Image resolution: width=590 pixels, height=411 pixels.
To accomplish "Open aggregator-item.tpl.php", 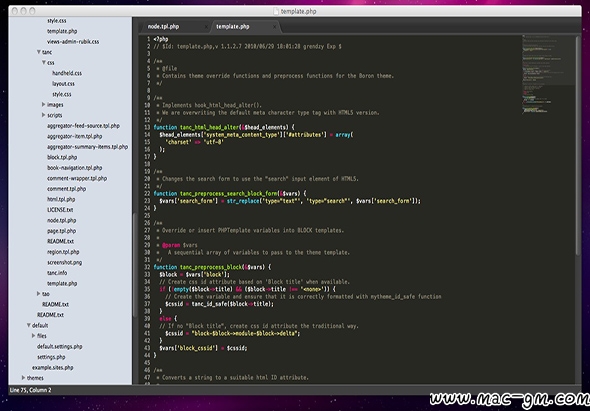I will 75,136.
